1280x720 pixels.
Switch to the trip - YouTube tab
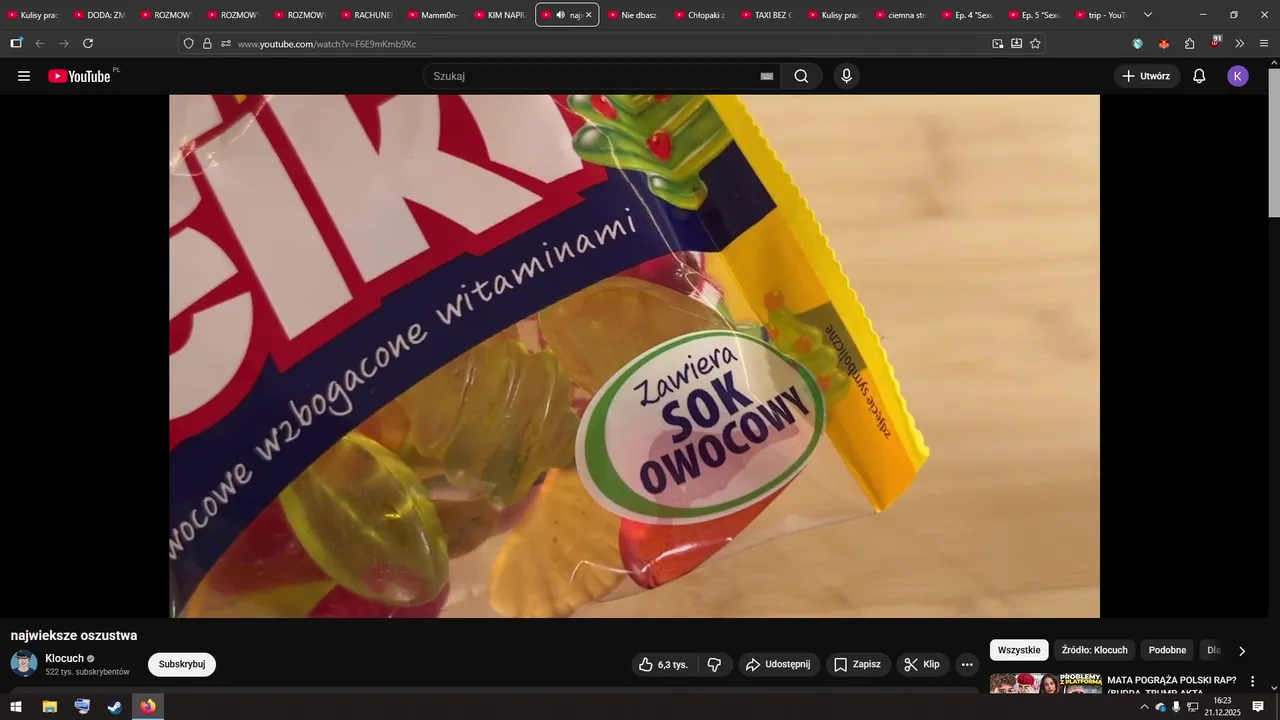(1100, 15)
